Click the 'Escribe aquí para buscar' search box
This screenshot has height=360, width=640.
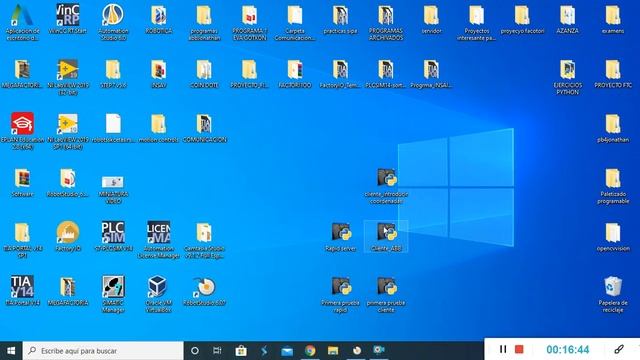[103, 350]
